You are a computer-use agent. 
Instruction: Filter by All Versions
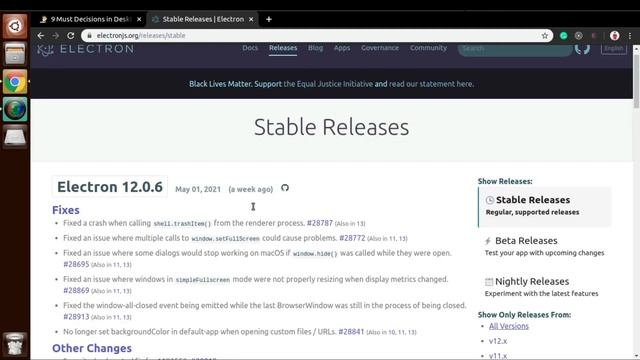[x=509, y=326]
